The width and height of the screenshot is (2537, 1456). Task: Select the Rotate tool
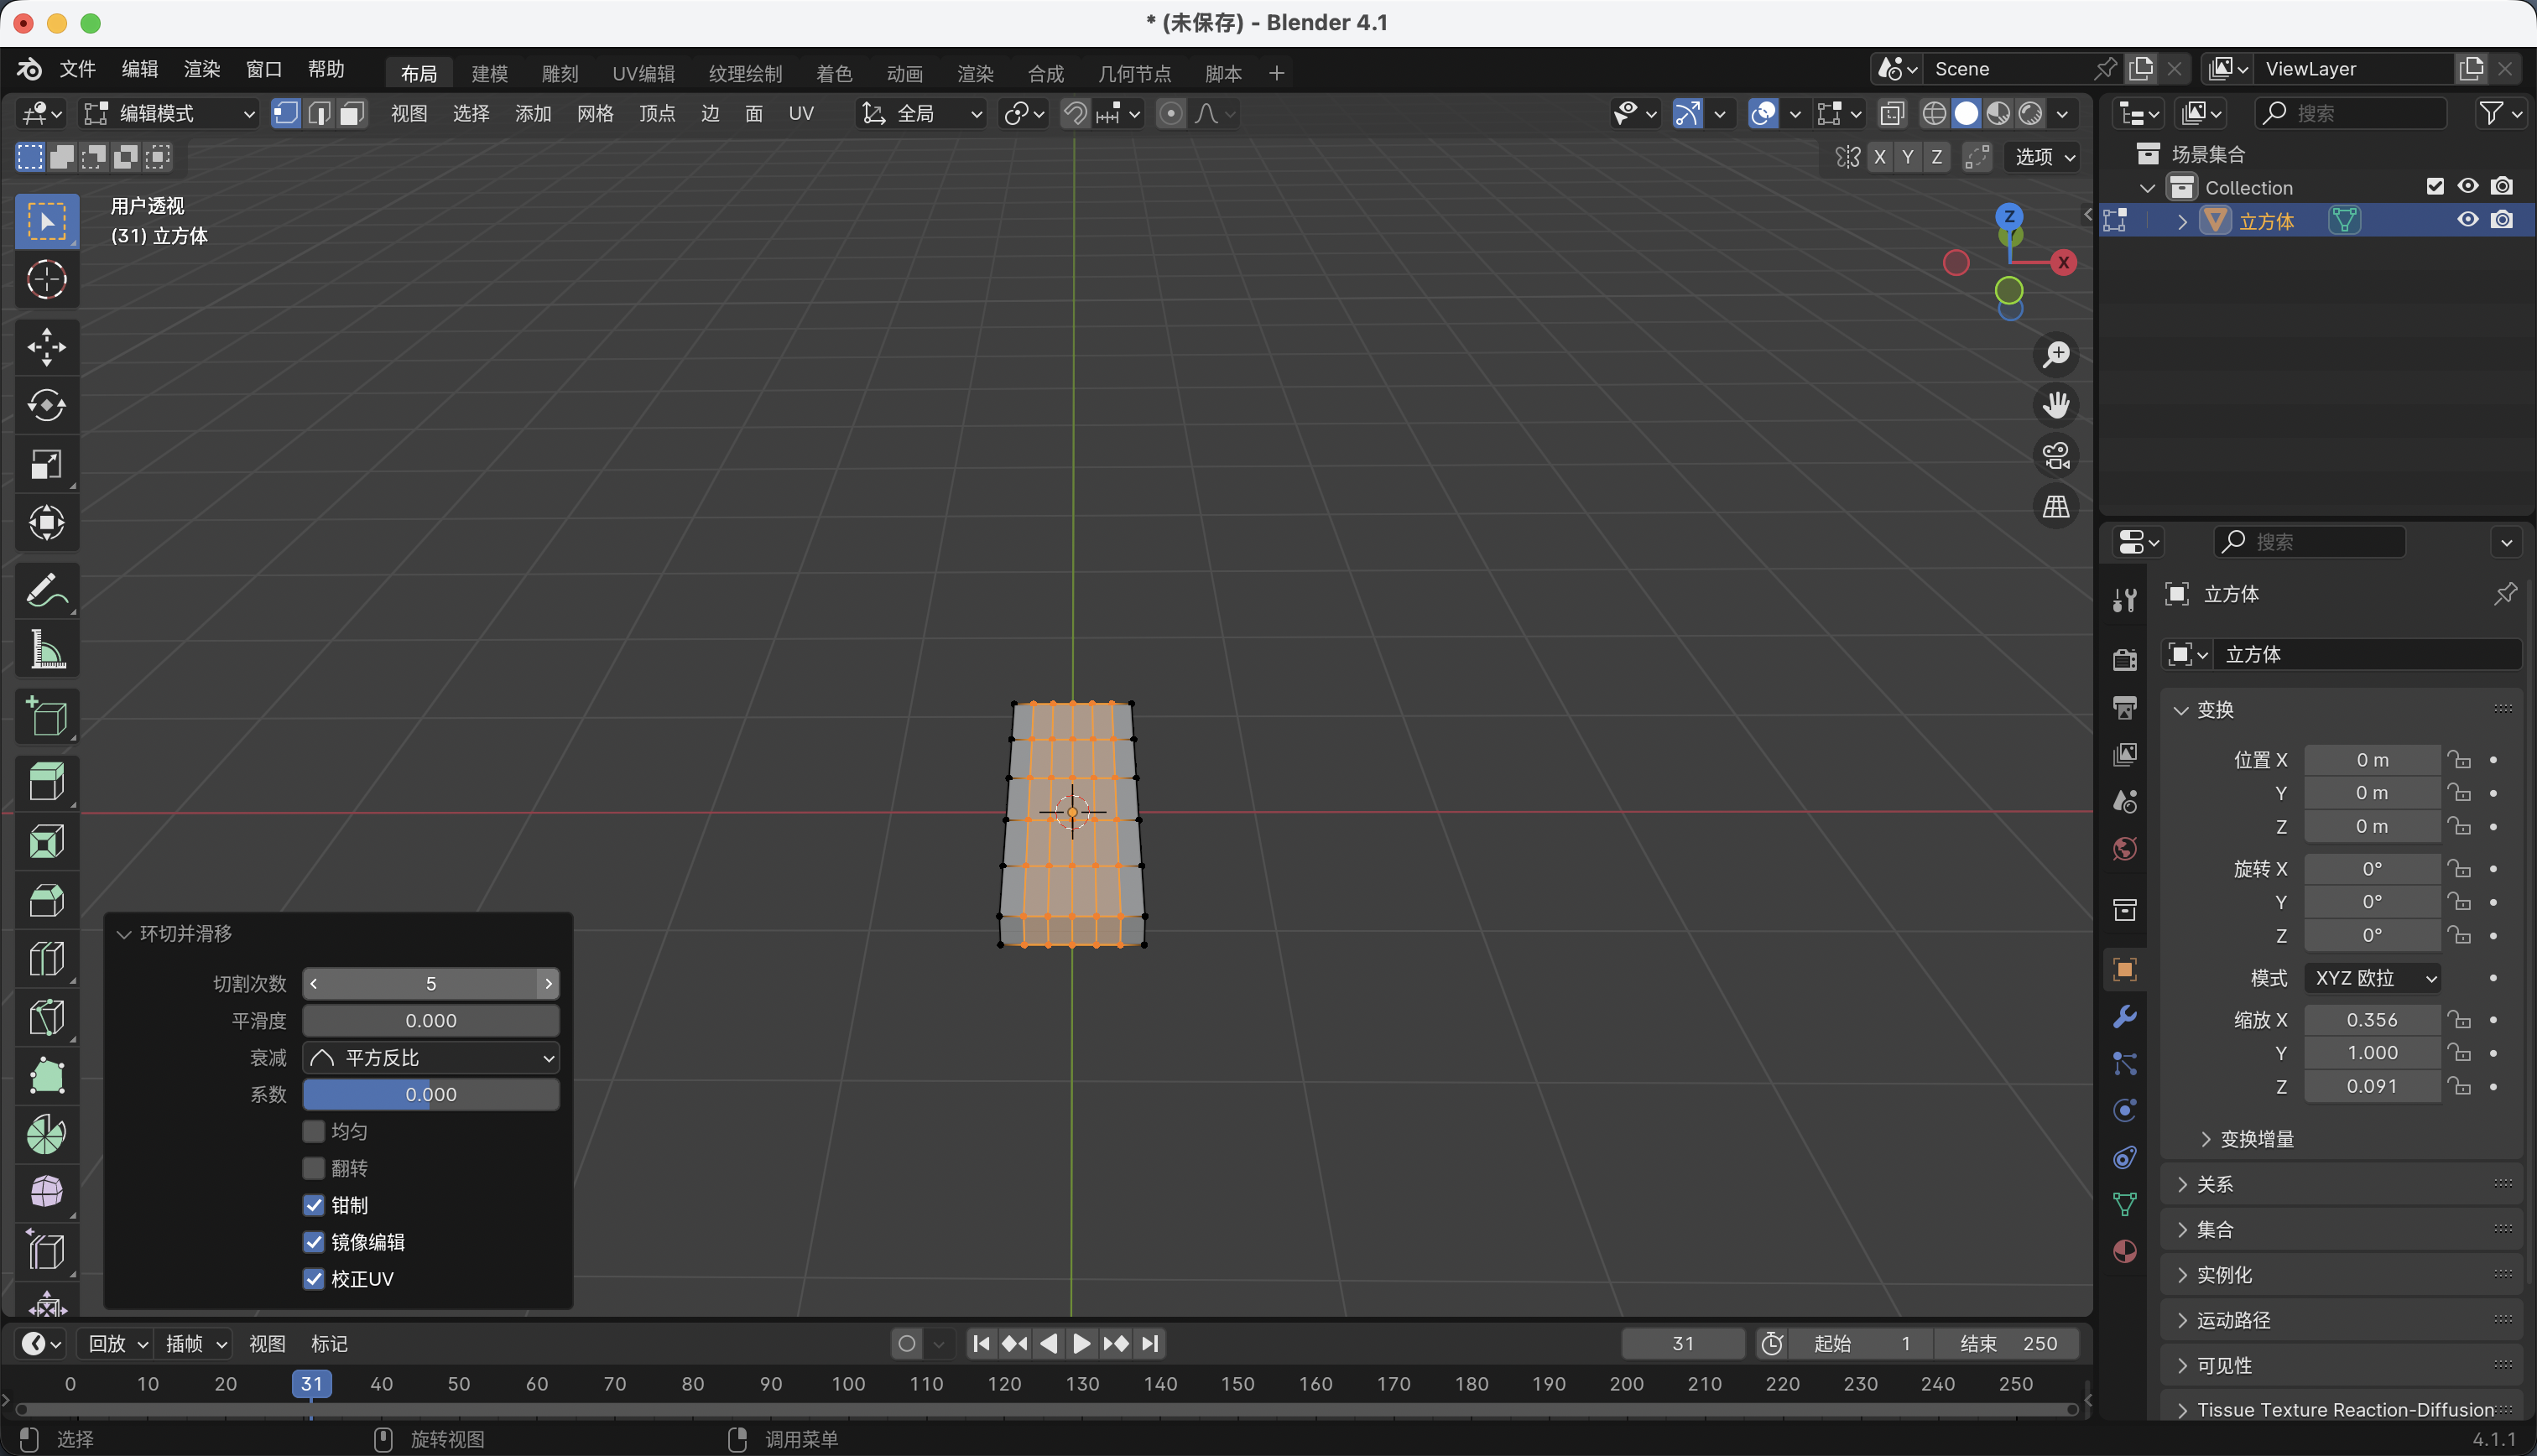46,405
